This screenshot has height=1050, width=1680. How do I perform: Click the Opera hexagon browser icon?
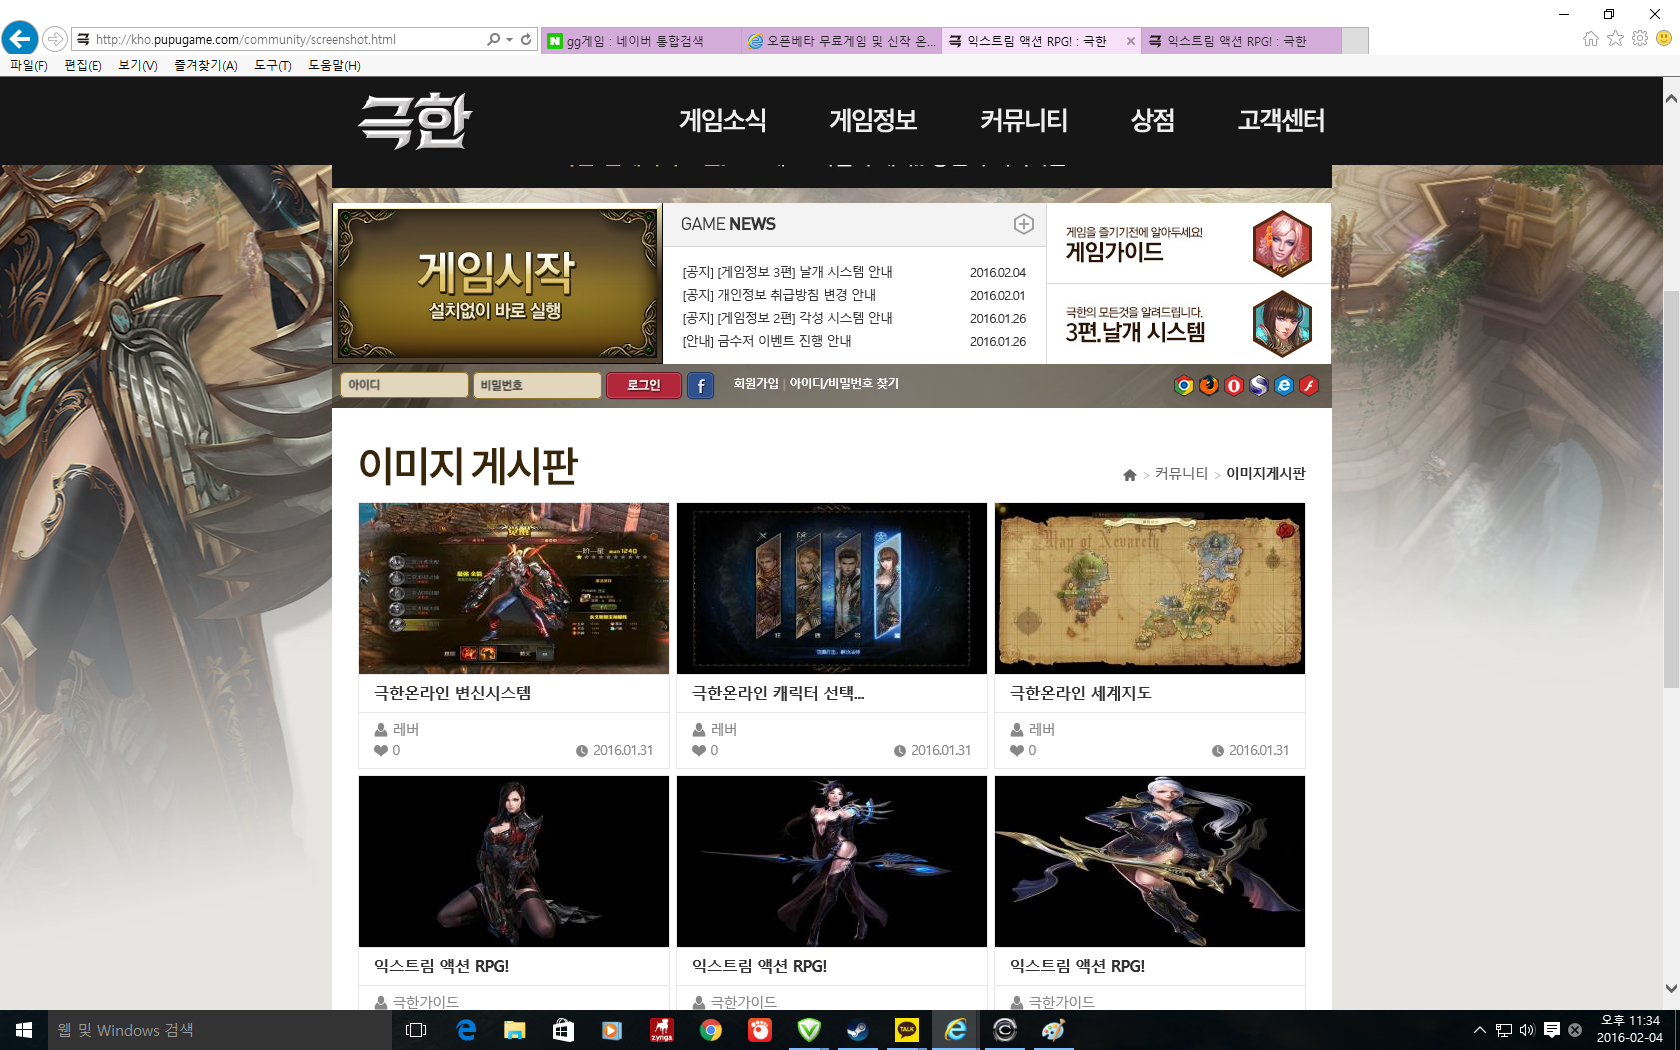pyautogui.click(x=1234, y=386)
